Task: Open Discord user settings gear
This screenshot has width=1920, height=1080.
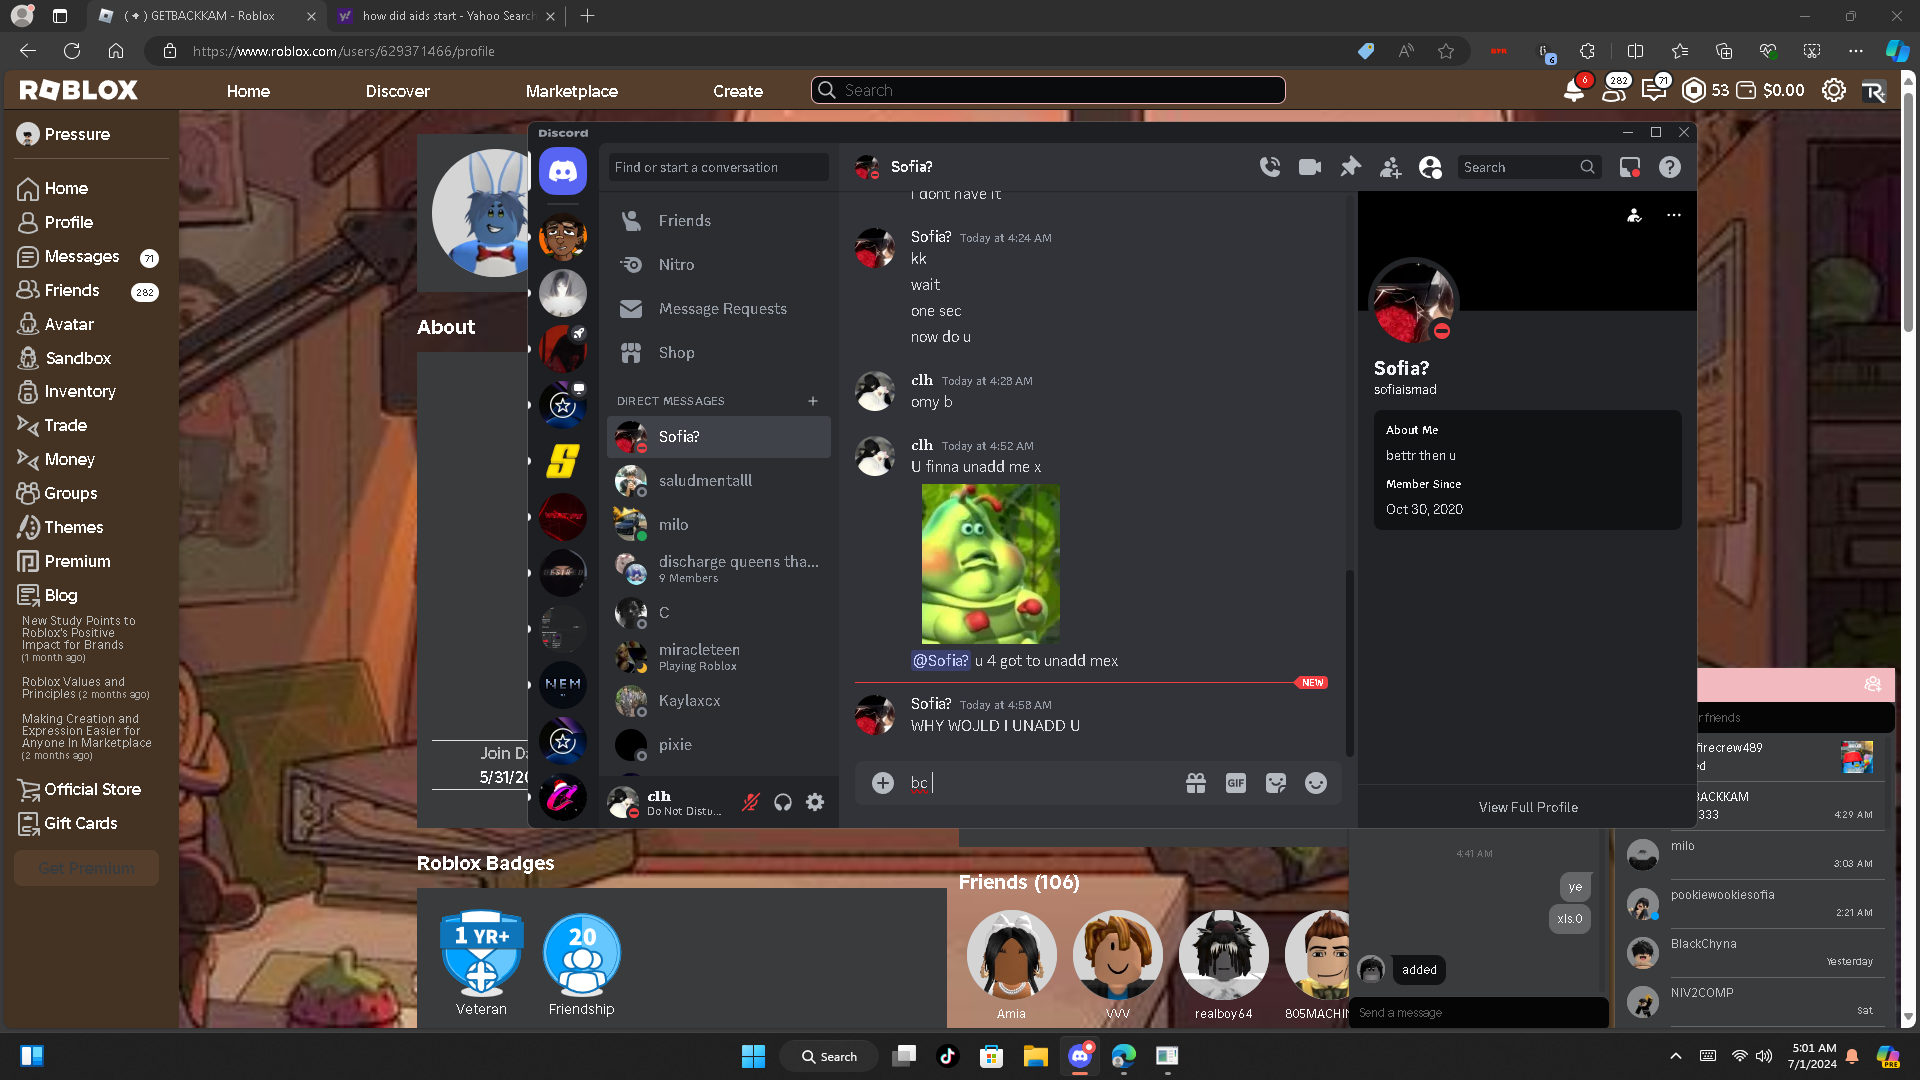Action: tap(815, 802)
